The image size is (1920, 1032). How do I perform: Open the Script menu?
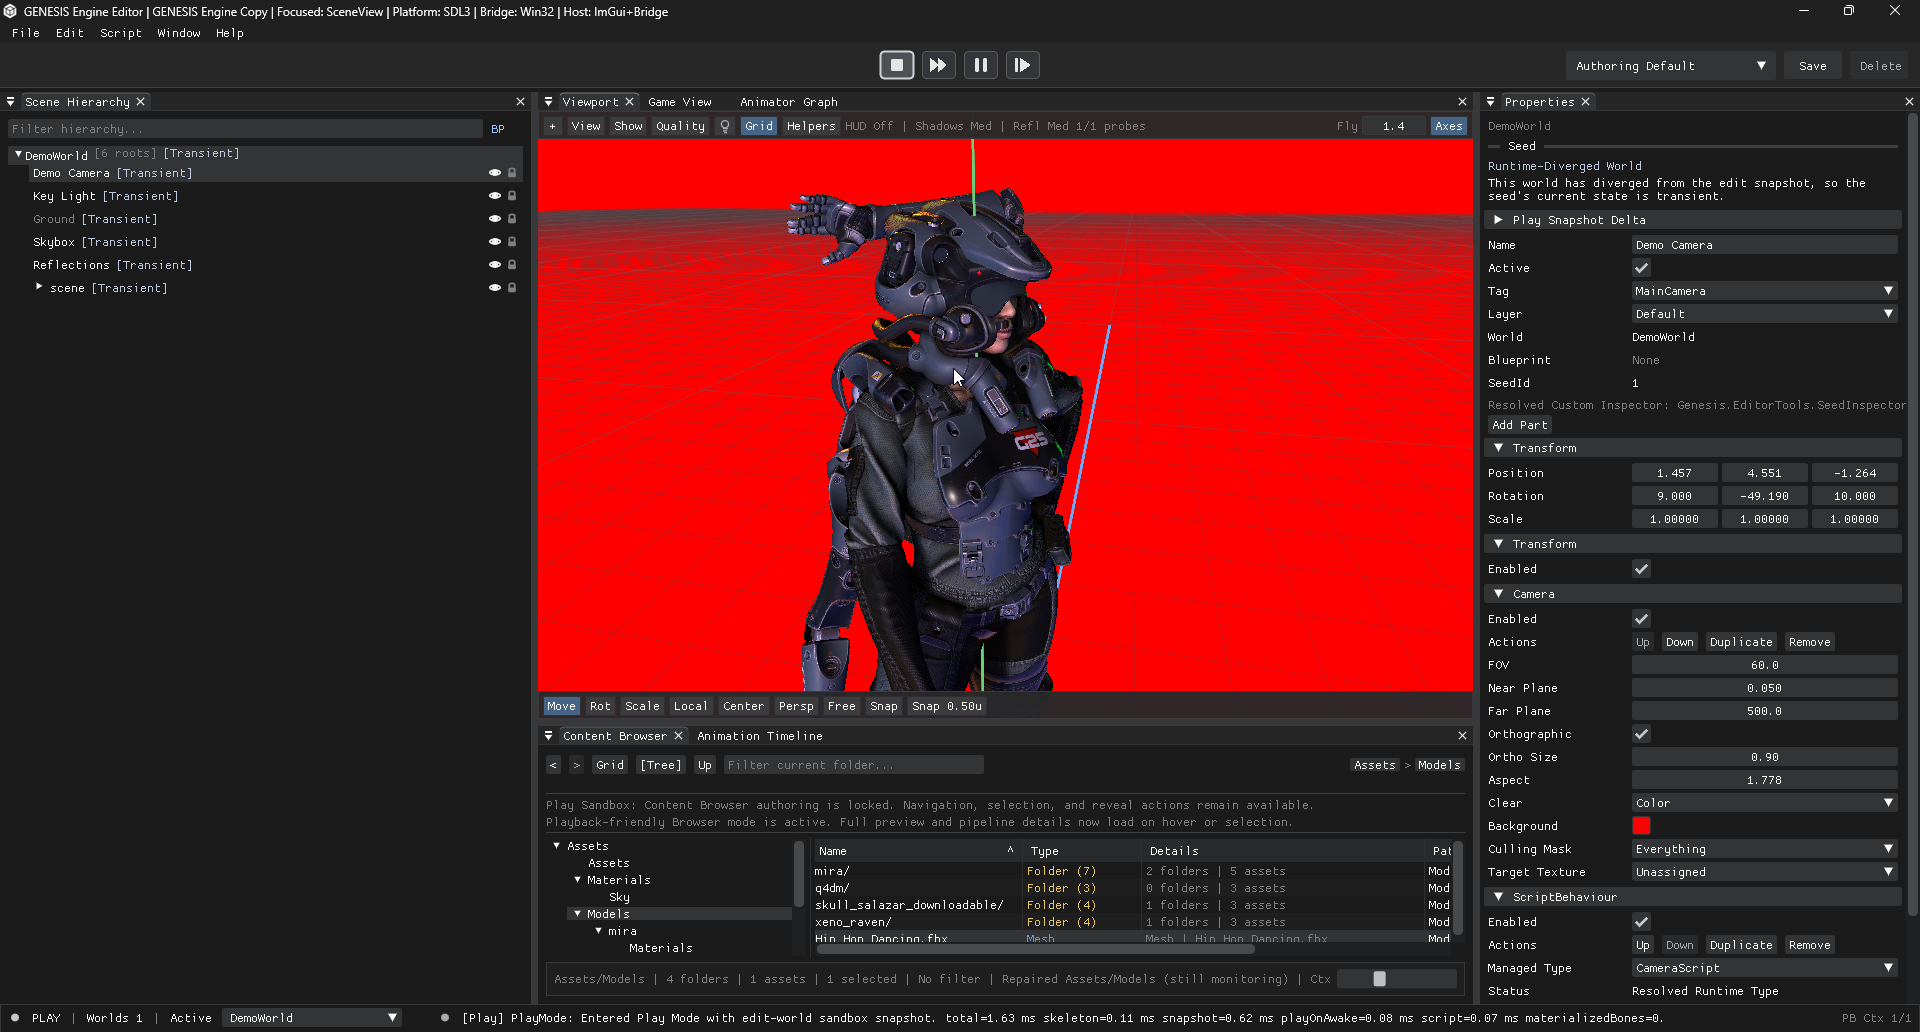point(120,33)
